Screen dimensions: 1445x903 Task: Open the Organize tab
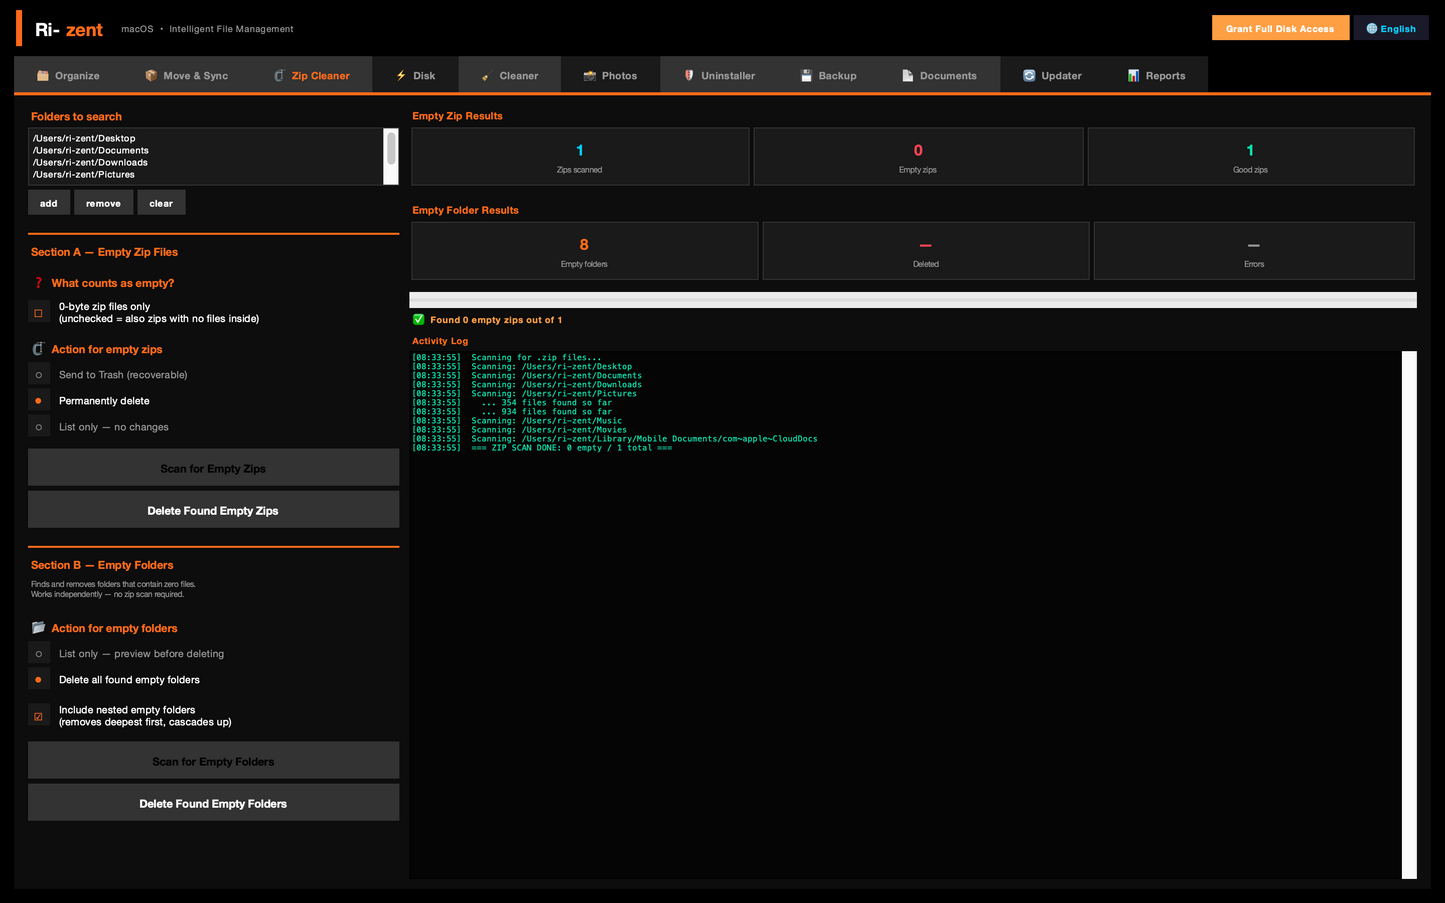pyautogui.click(x=68, y=75)
